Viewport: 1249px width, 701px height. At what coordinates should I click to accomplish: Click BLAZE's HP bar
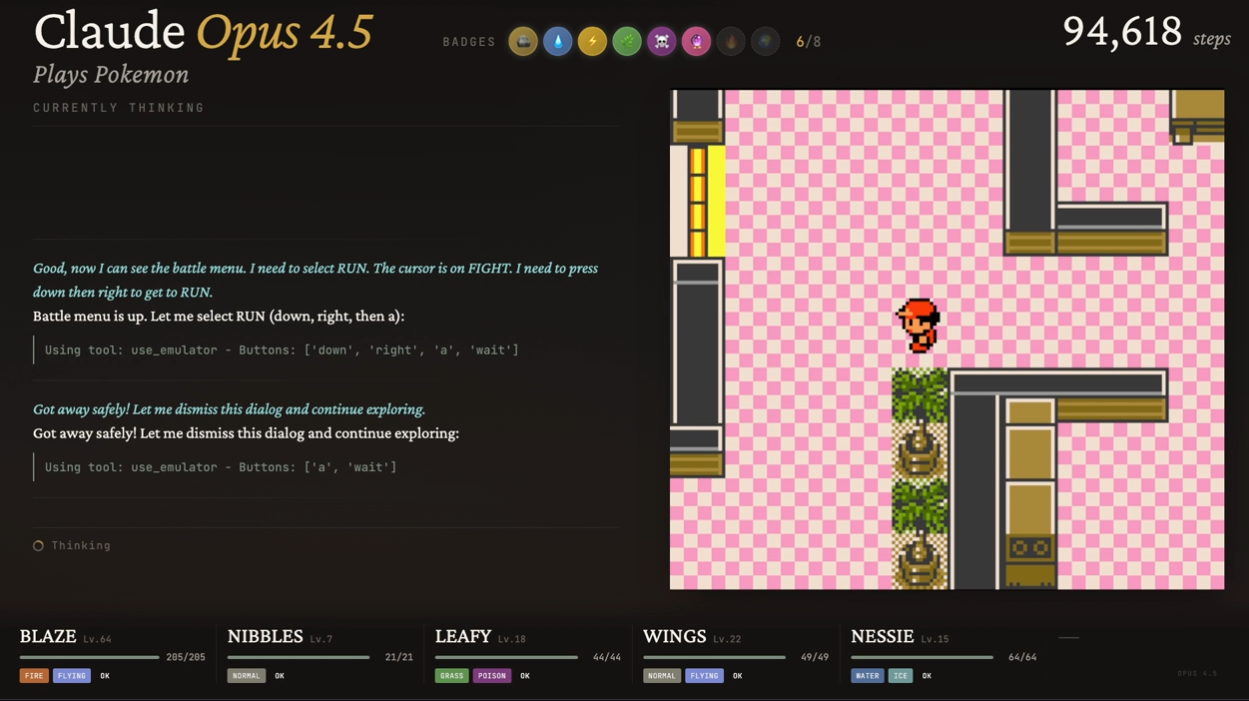89,657
